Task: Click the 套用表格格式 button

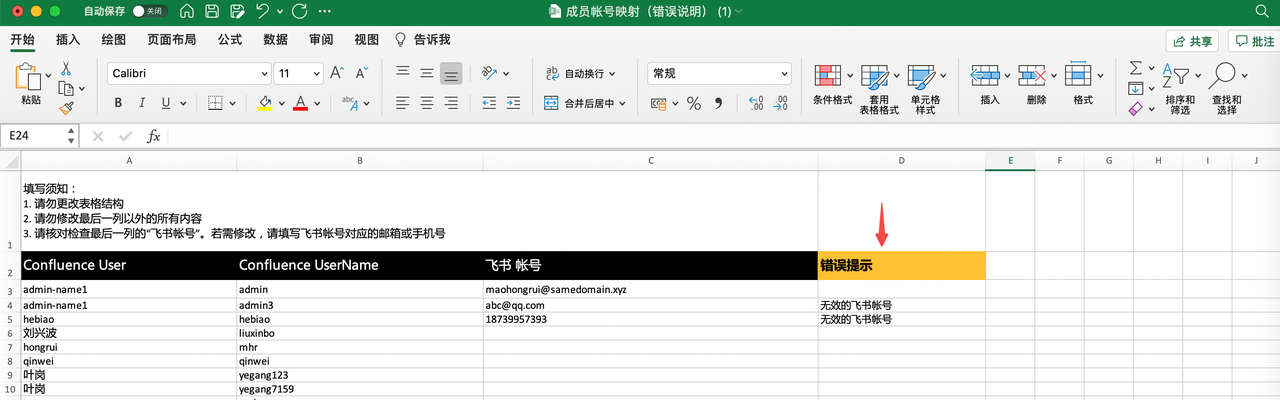Action: [x=879, y=89]
